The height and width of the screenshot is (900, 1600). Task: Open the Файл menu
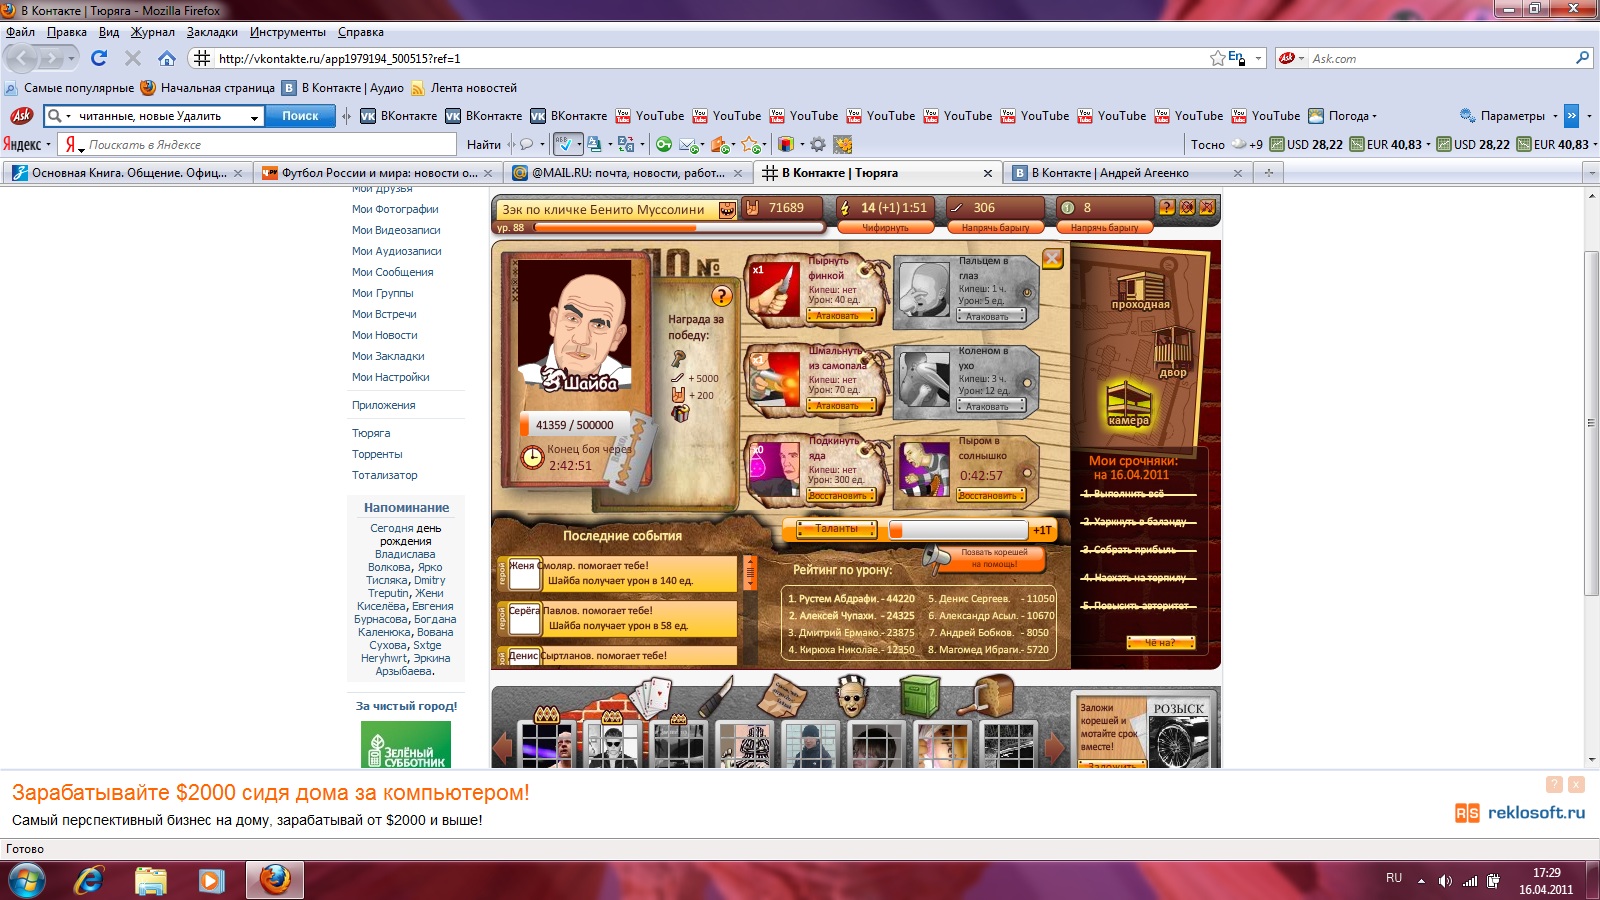(20, 32)
